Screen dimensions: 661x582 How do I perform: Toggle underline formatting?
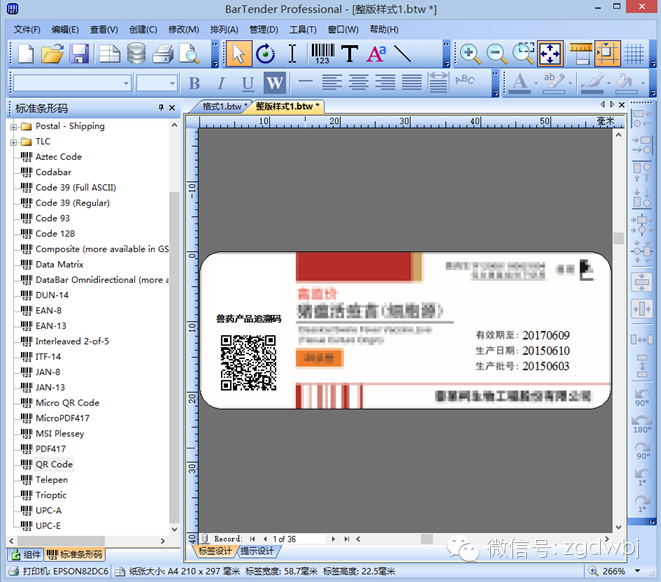(248, 83)
